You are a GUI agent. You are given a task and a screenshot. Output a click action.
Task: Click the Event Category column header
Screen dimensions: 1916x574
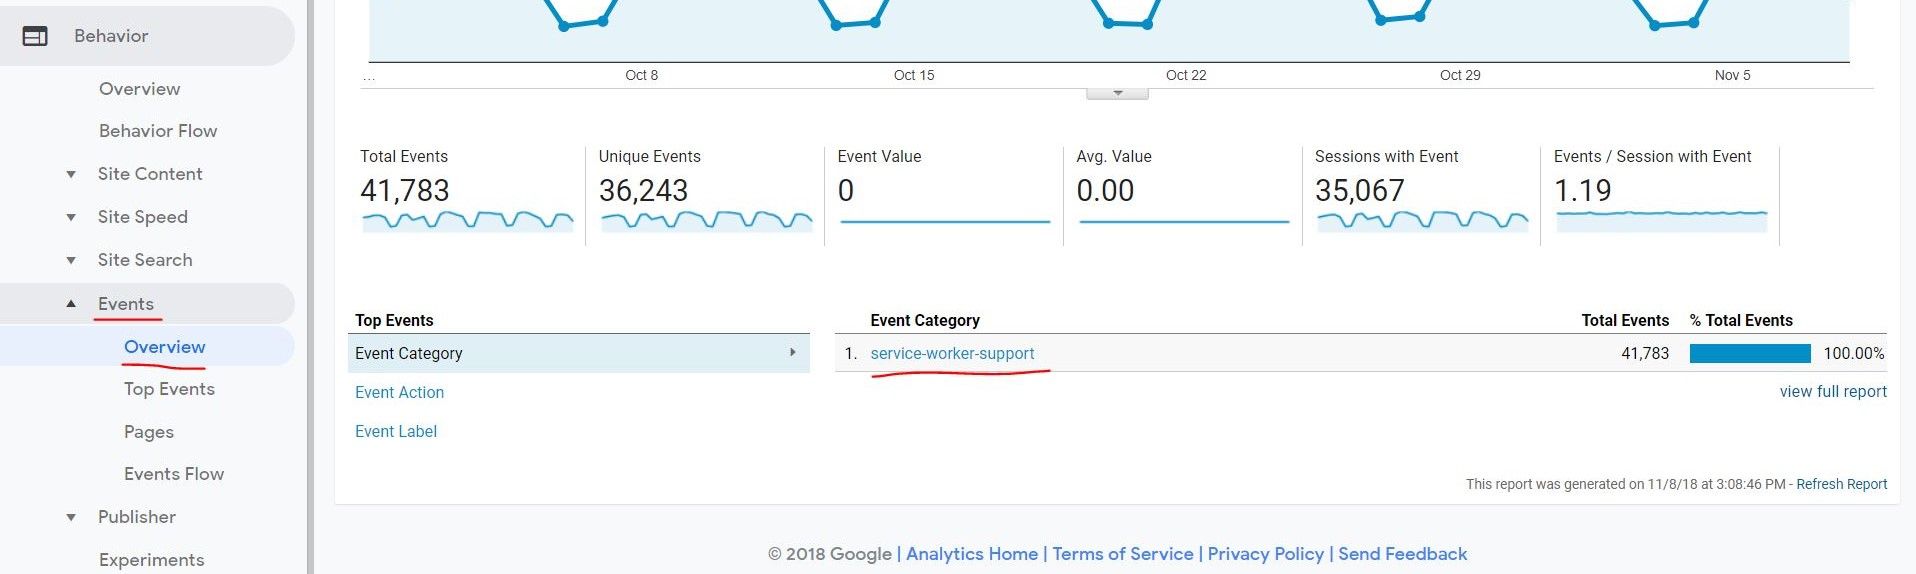[x=925, y=321]
